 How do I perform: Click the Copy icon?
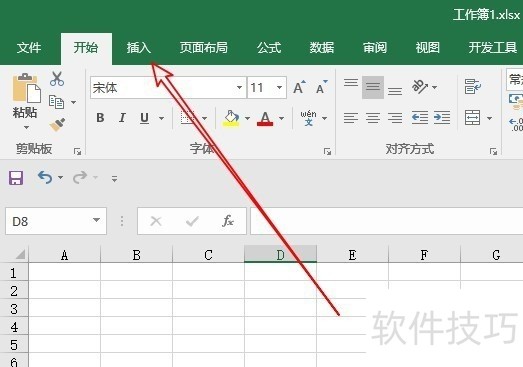coord(56,102)
